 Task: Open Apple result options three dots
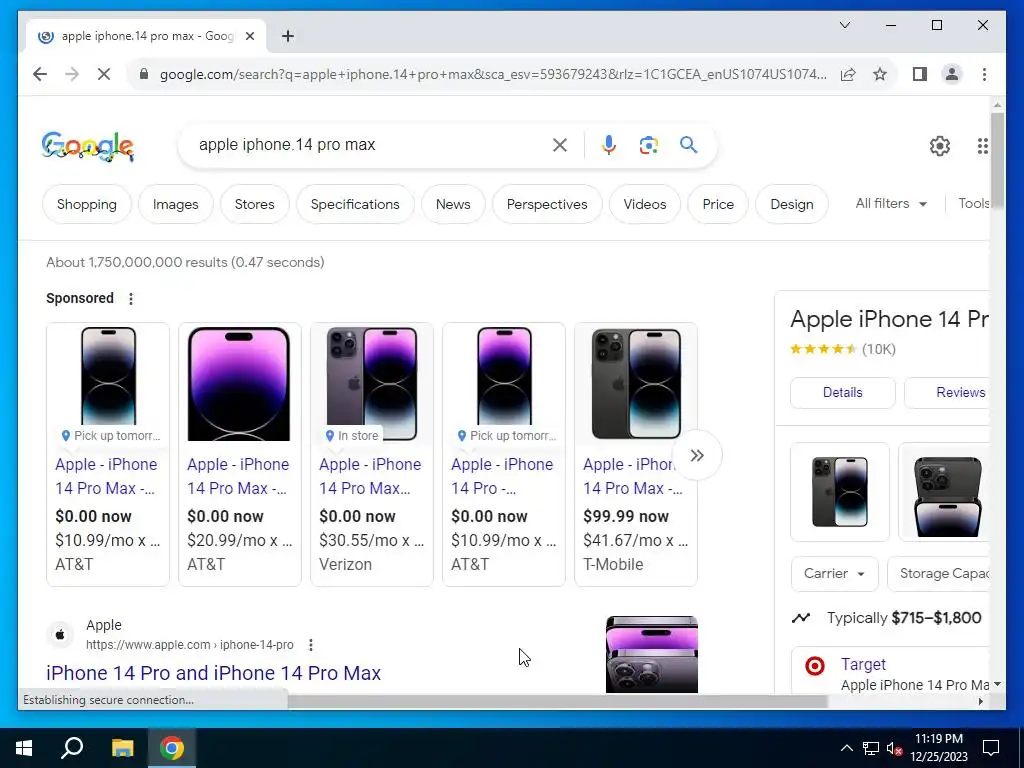point(311,645)
